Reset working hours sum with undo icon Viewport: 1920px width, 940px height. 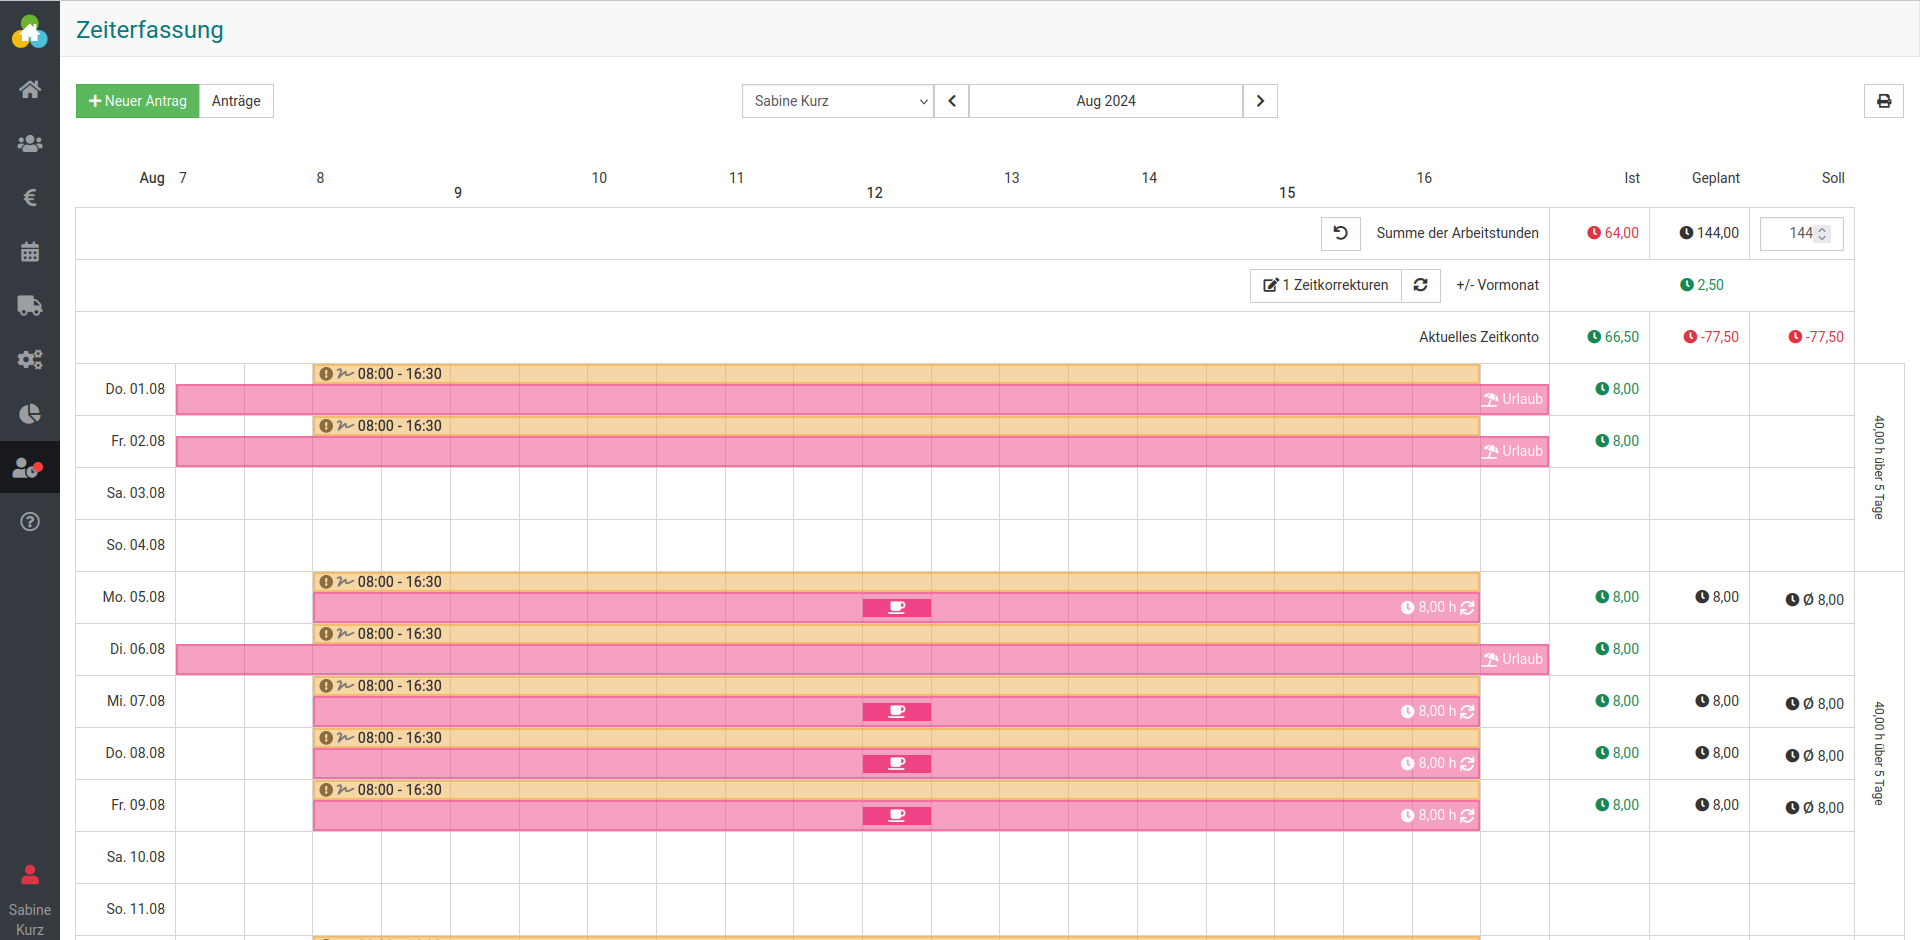(x=1340, y=233)
